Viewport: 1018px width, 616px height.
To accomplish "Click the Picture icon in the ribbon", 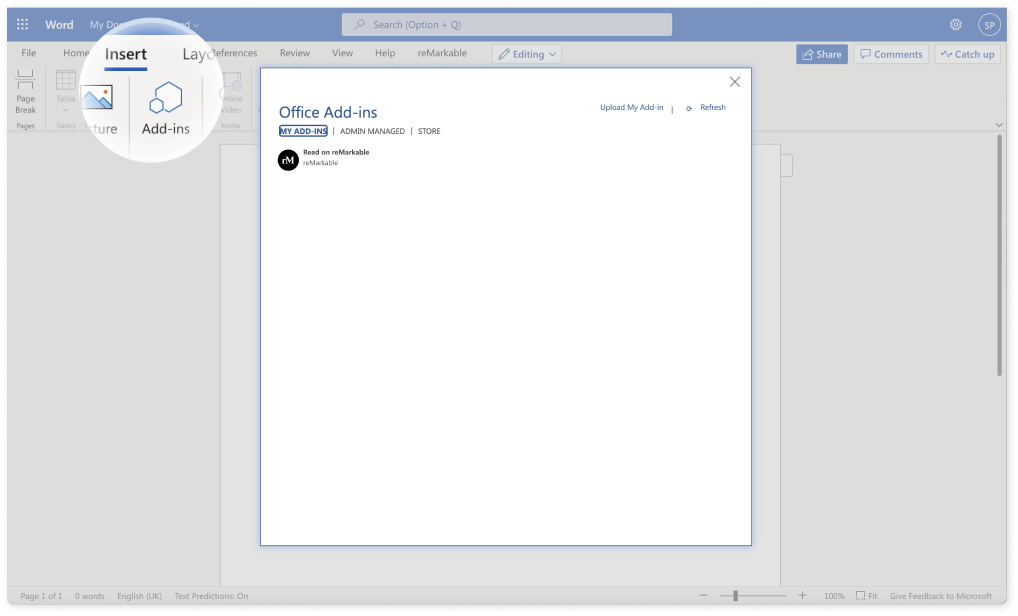I will coord(97,98).
